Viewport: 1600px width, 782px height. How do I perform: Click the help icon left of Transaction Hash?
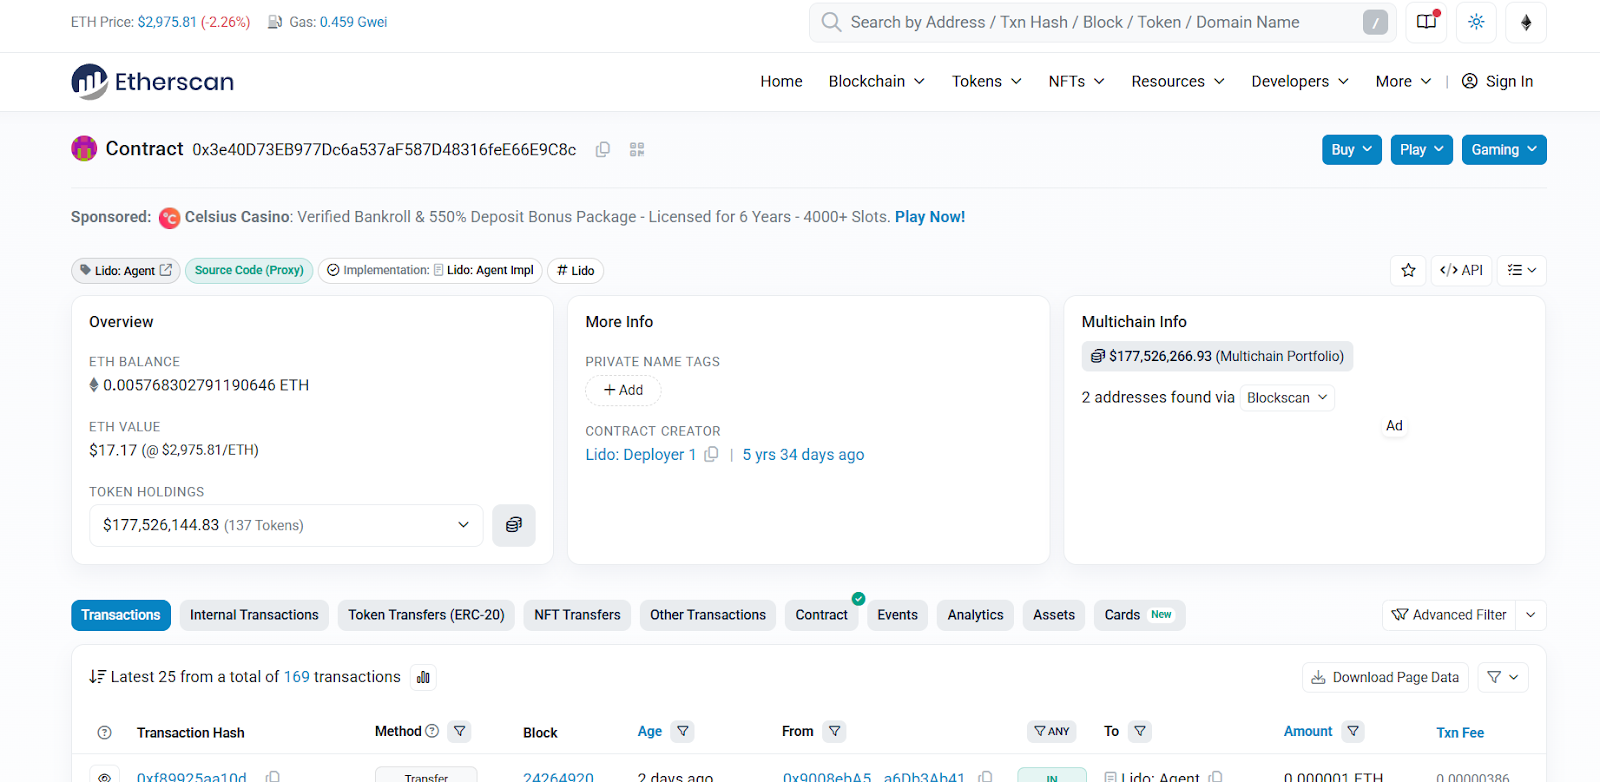tap(104, 733)
